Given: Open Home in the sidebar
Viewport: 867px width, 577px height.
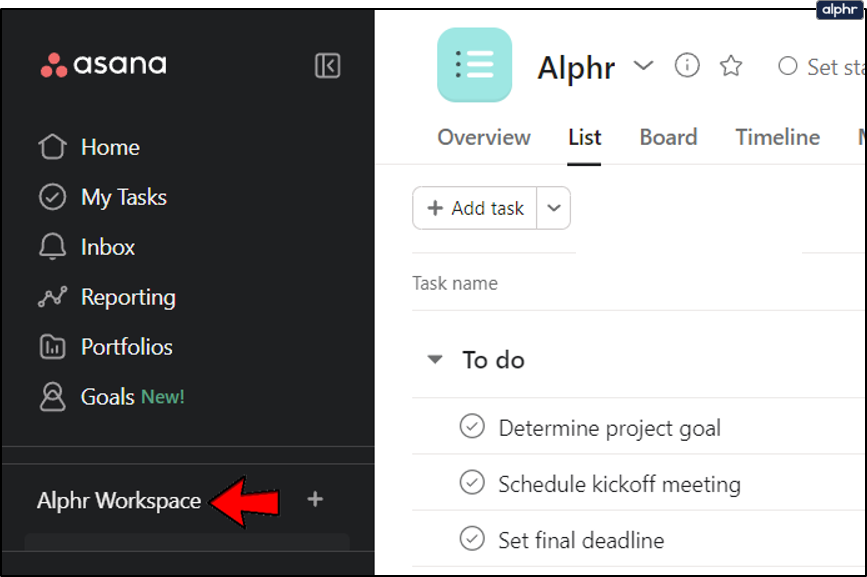Looking at the screenshot, I should (x=109, y=147).
